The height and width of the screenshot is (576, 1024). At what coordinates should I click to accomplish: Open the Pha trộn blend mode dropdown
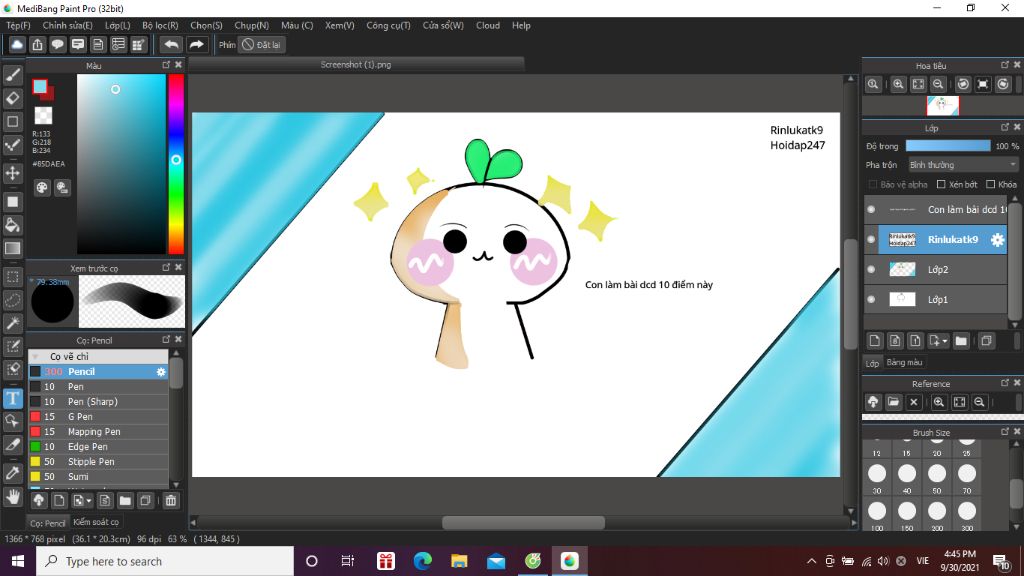click(962, 165)
